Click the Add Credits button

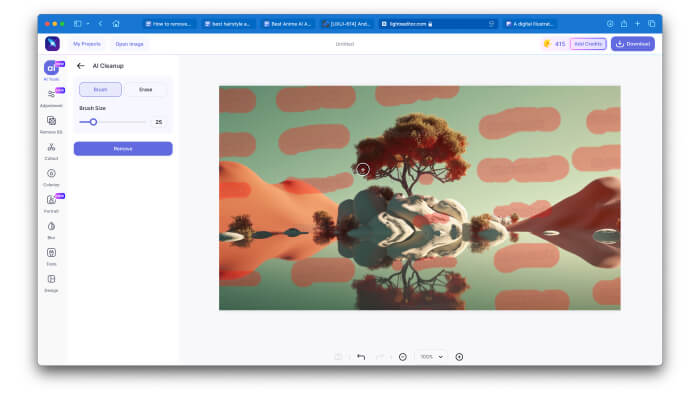(x=588, y=44)
